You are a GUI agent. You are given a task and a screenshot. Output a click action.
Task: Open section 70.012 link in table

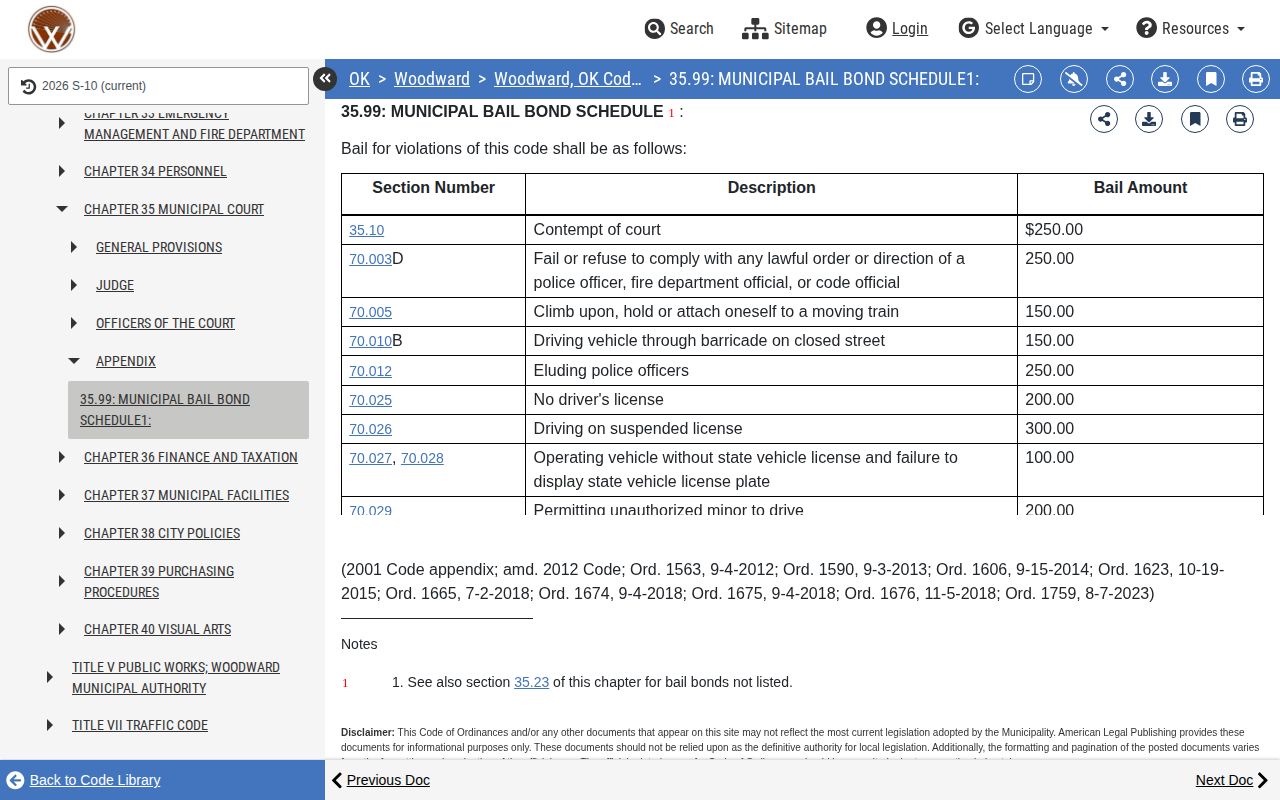point(370,371)
